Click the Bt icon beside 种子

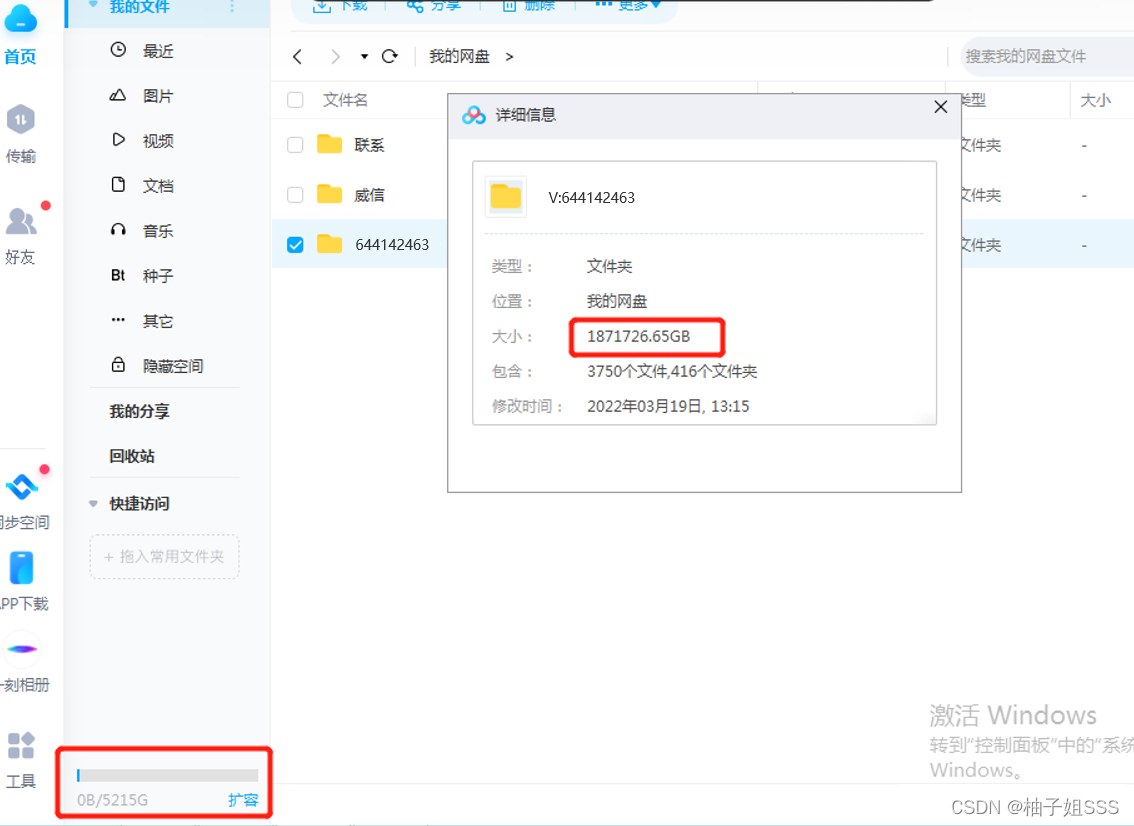point(118,275)
